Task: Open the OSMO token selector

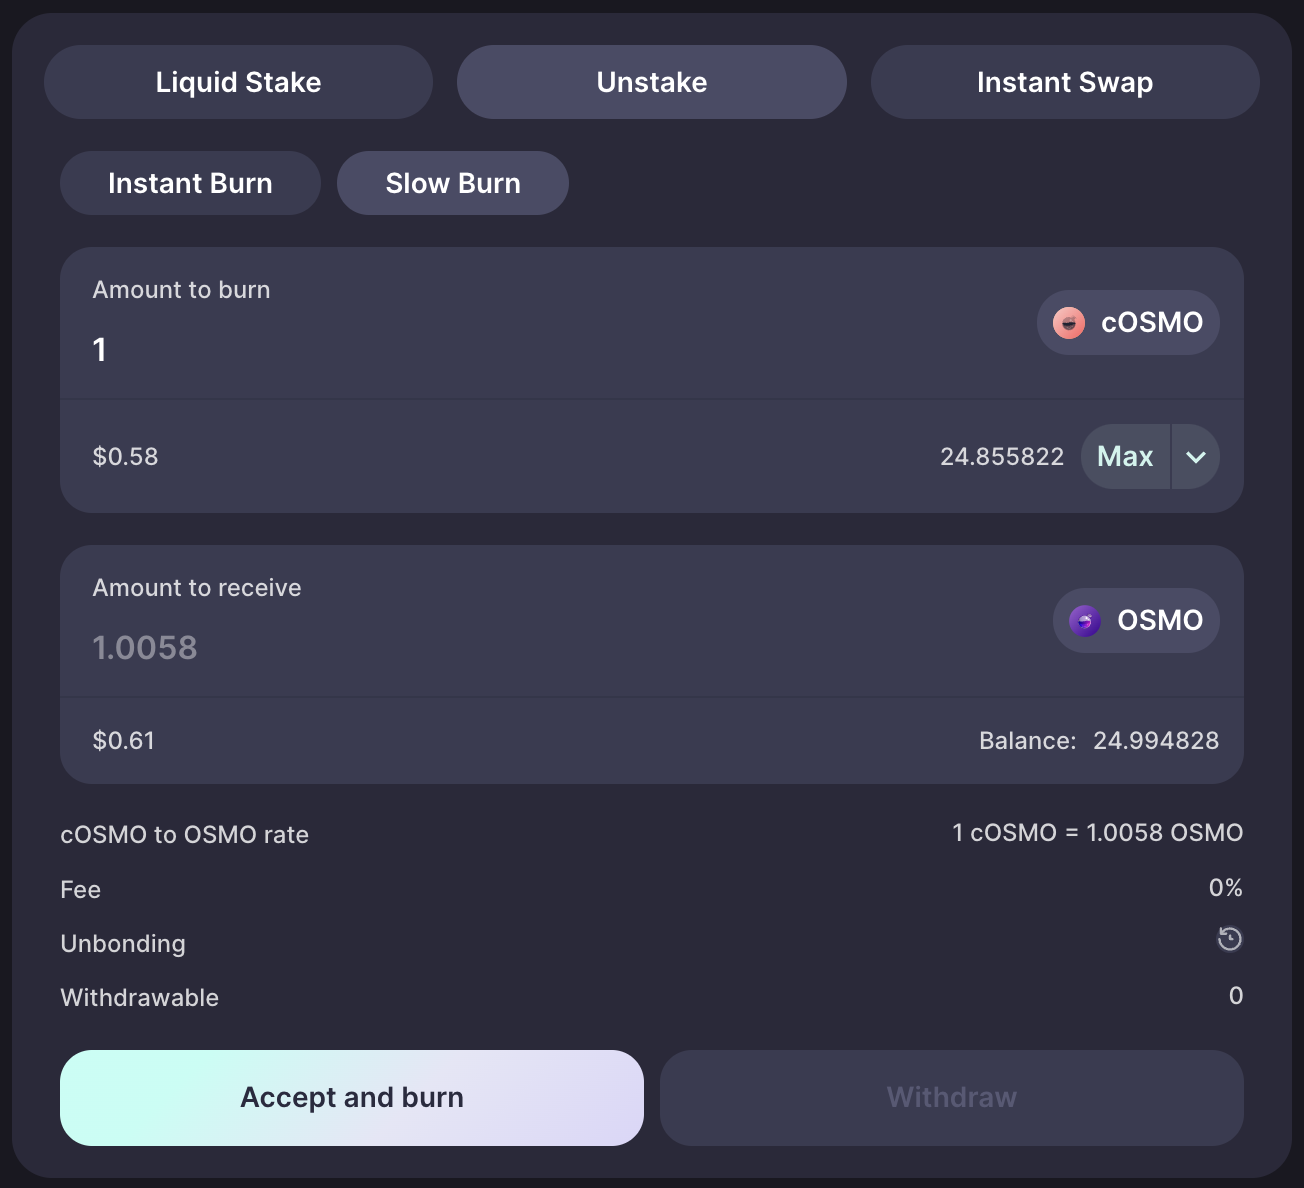Action: click(x=1136, y=621)
